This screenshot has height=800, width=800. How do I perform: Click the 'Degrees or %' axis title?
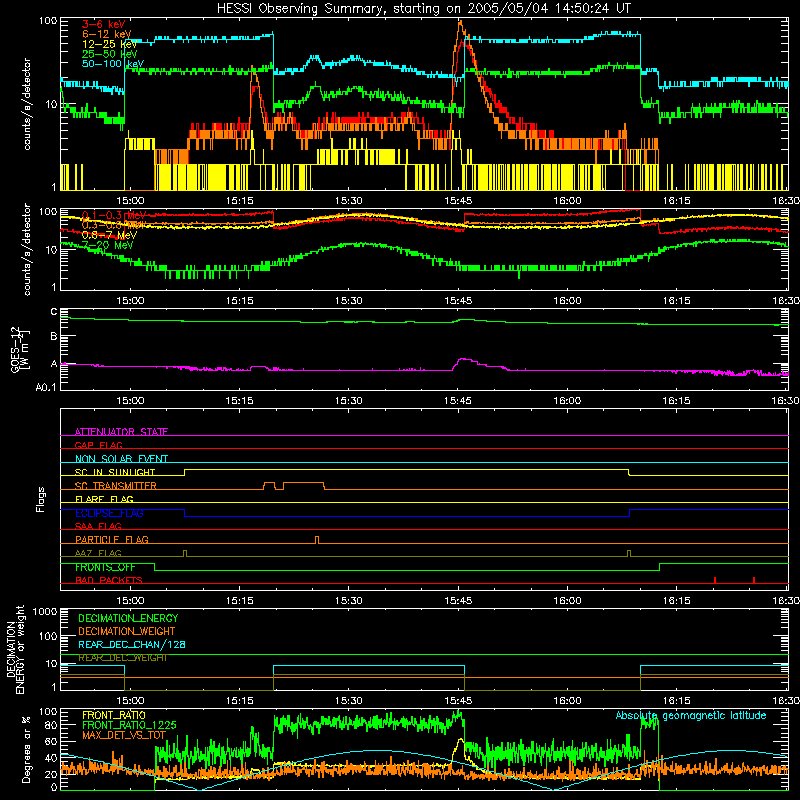pyautogui.click(x=26, y=749)
